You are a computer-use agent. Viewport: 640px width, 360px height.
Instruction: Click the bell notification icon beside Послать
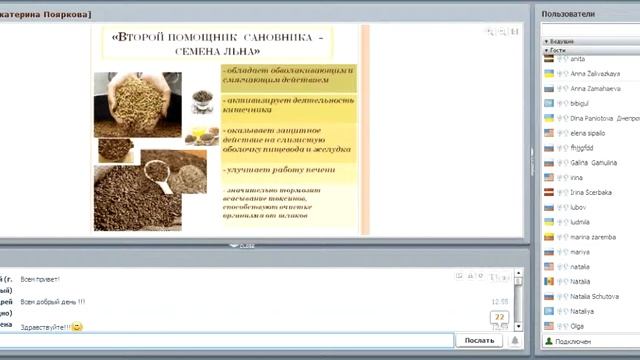515,340
